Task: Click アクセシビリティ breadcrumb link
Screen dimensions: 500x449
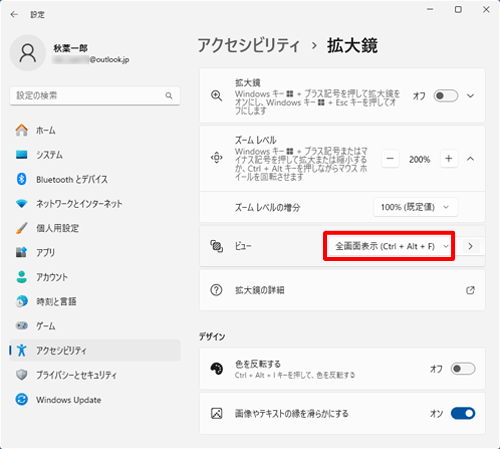Action: [x=249, y=45]
